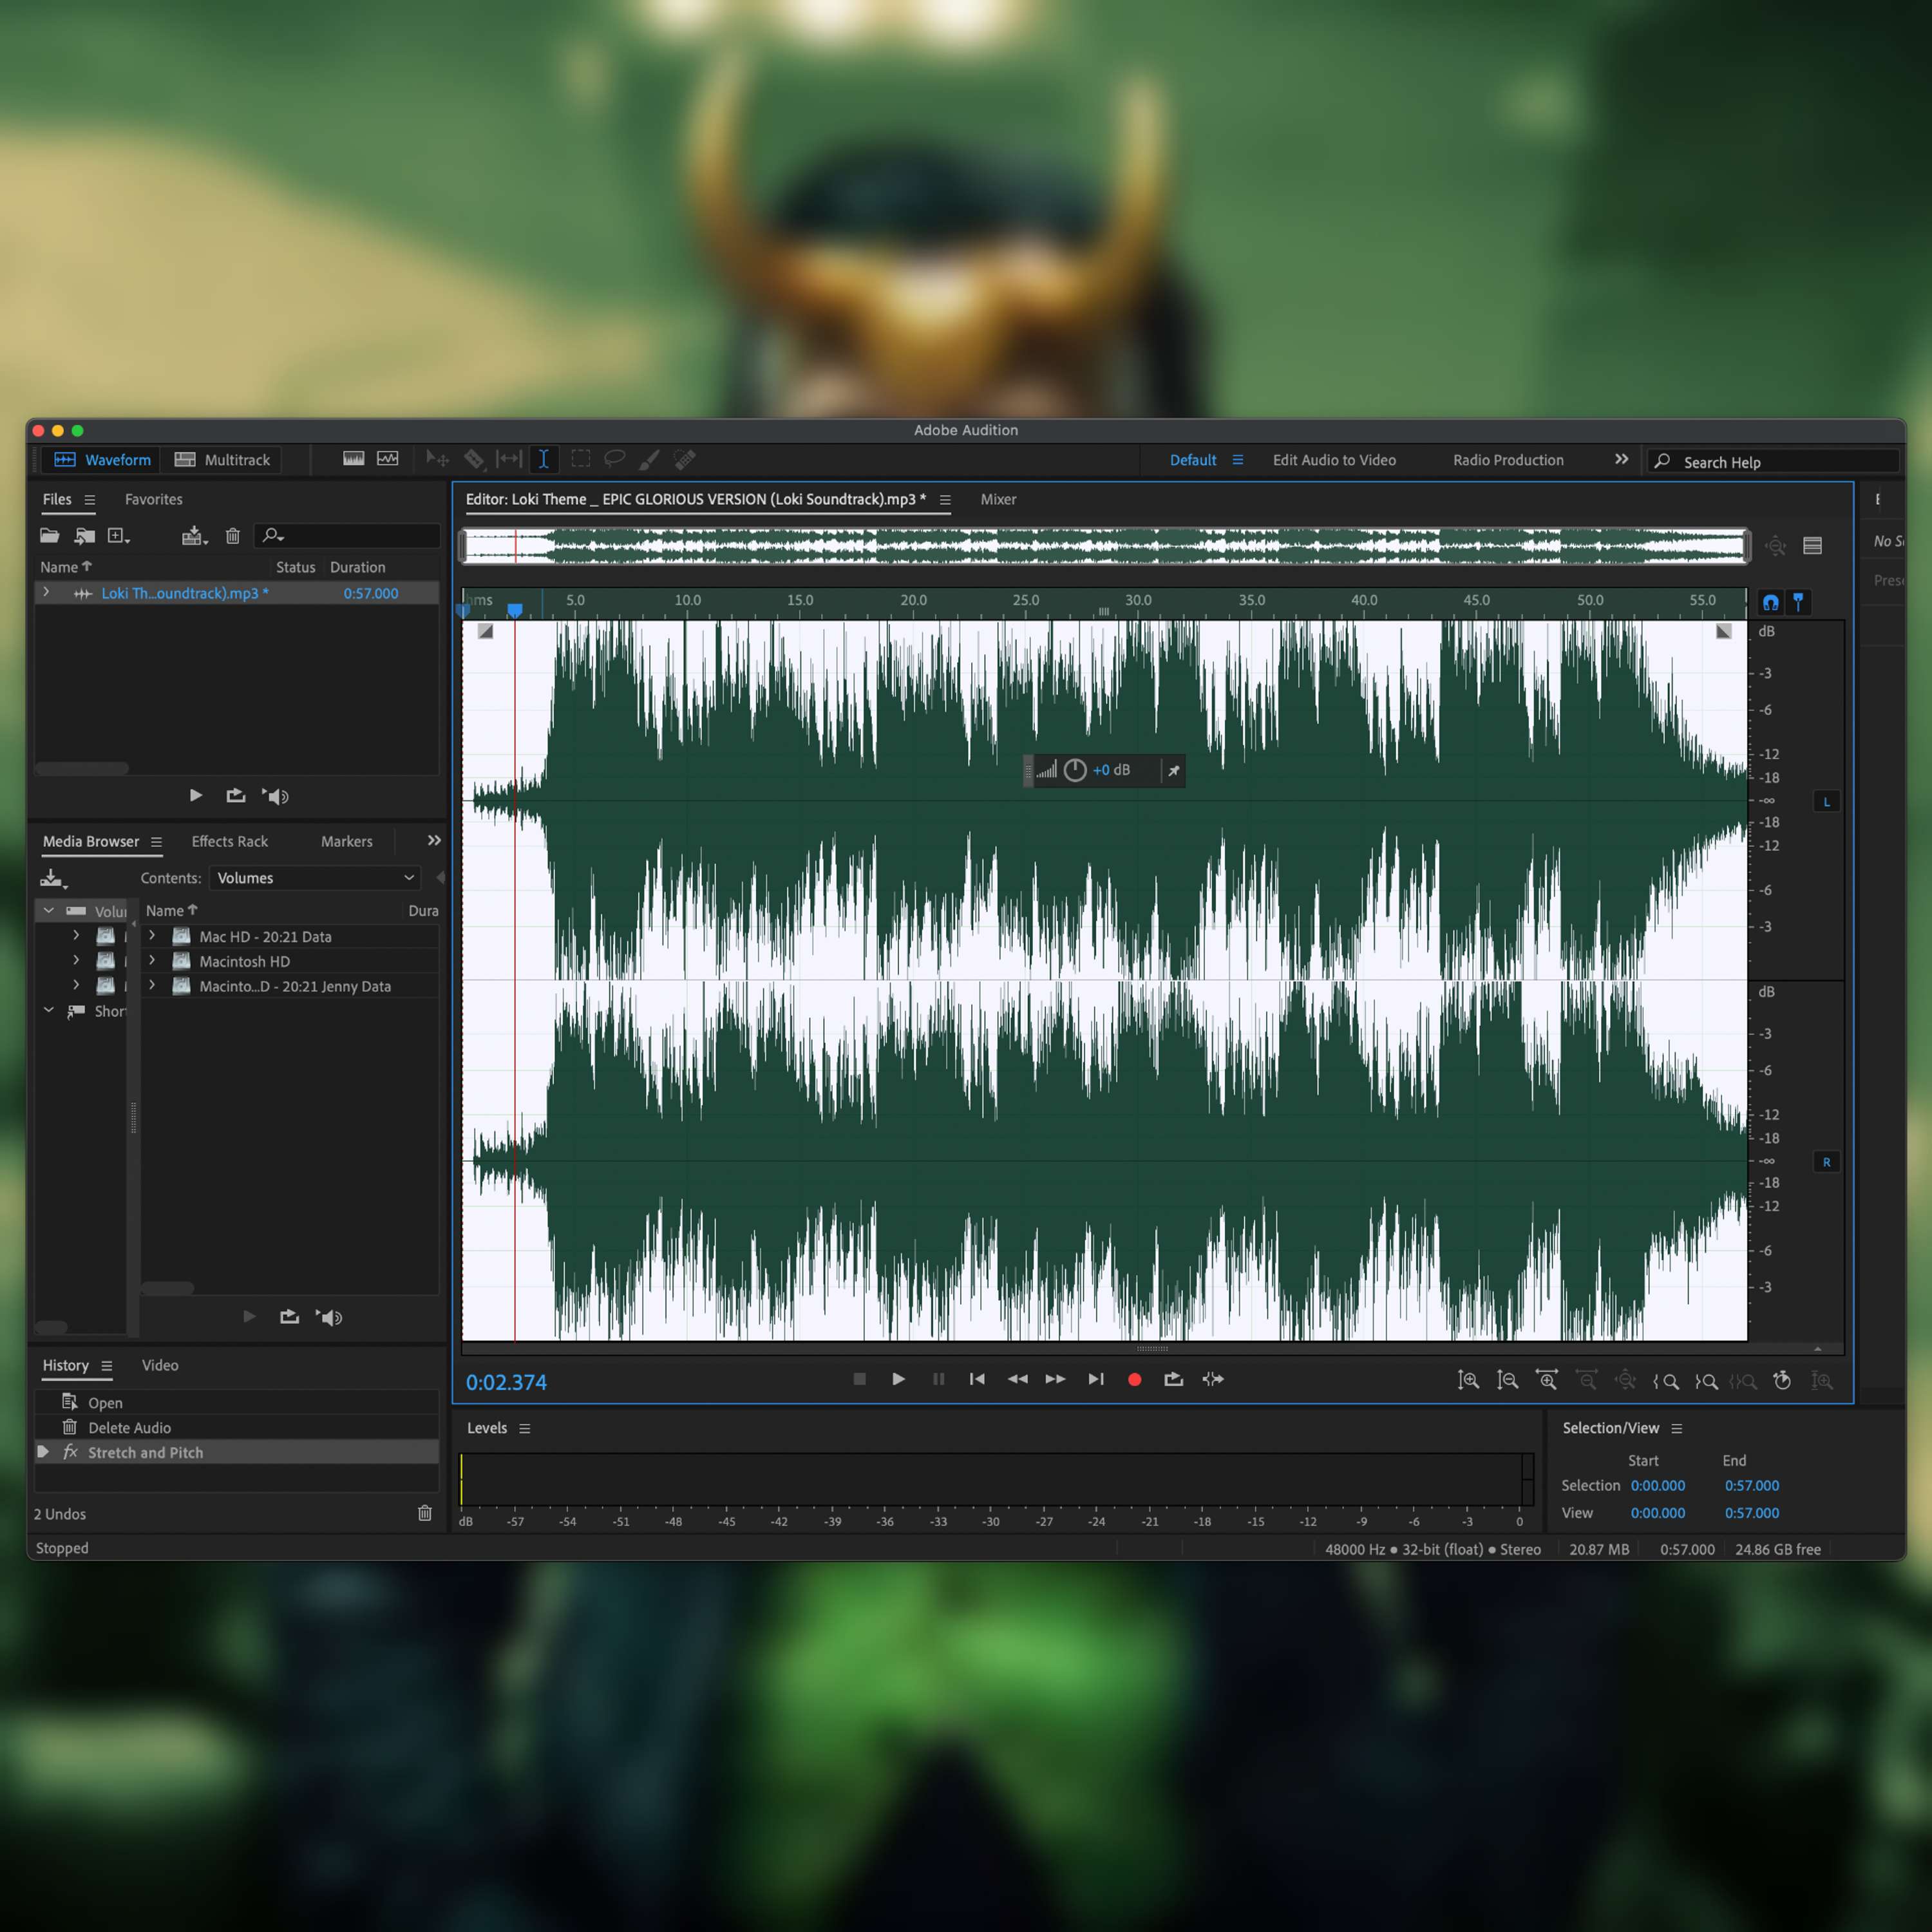Select the Razor tool
This screenshot has height=1932, width=1932.
(474, 459)
